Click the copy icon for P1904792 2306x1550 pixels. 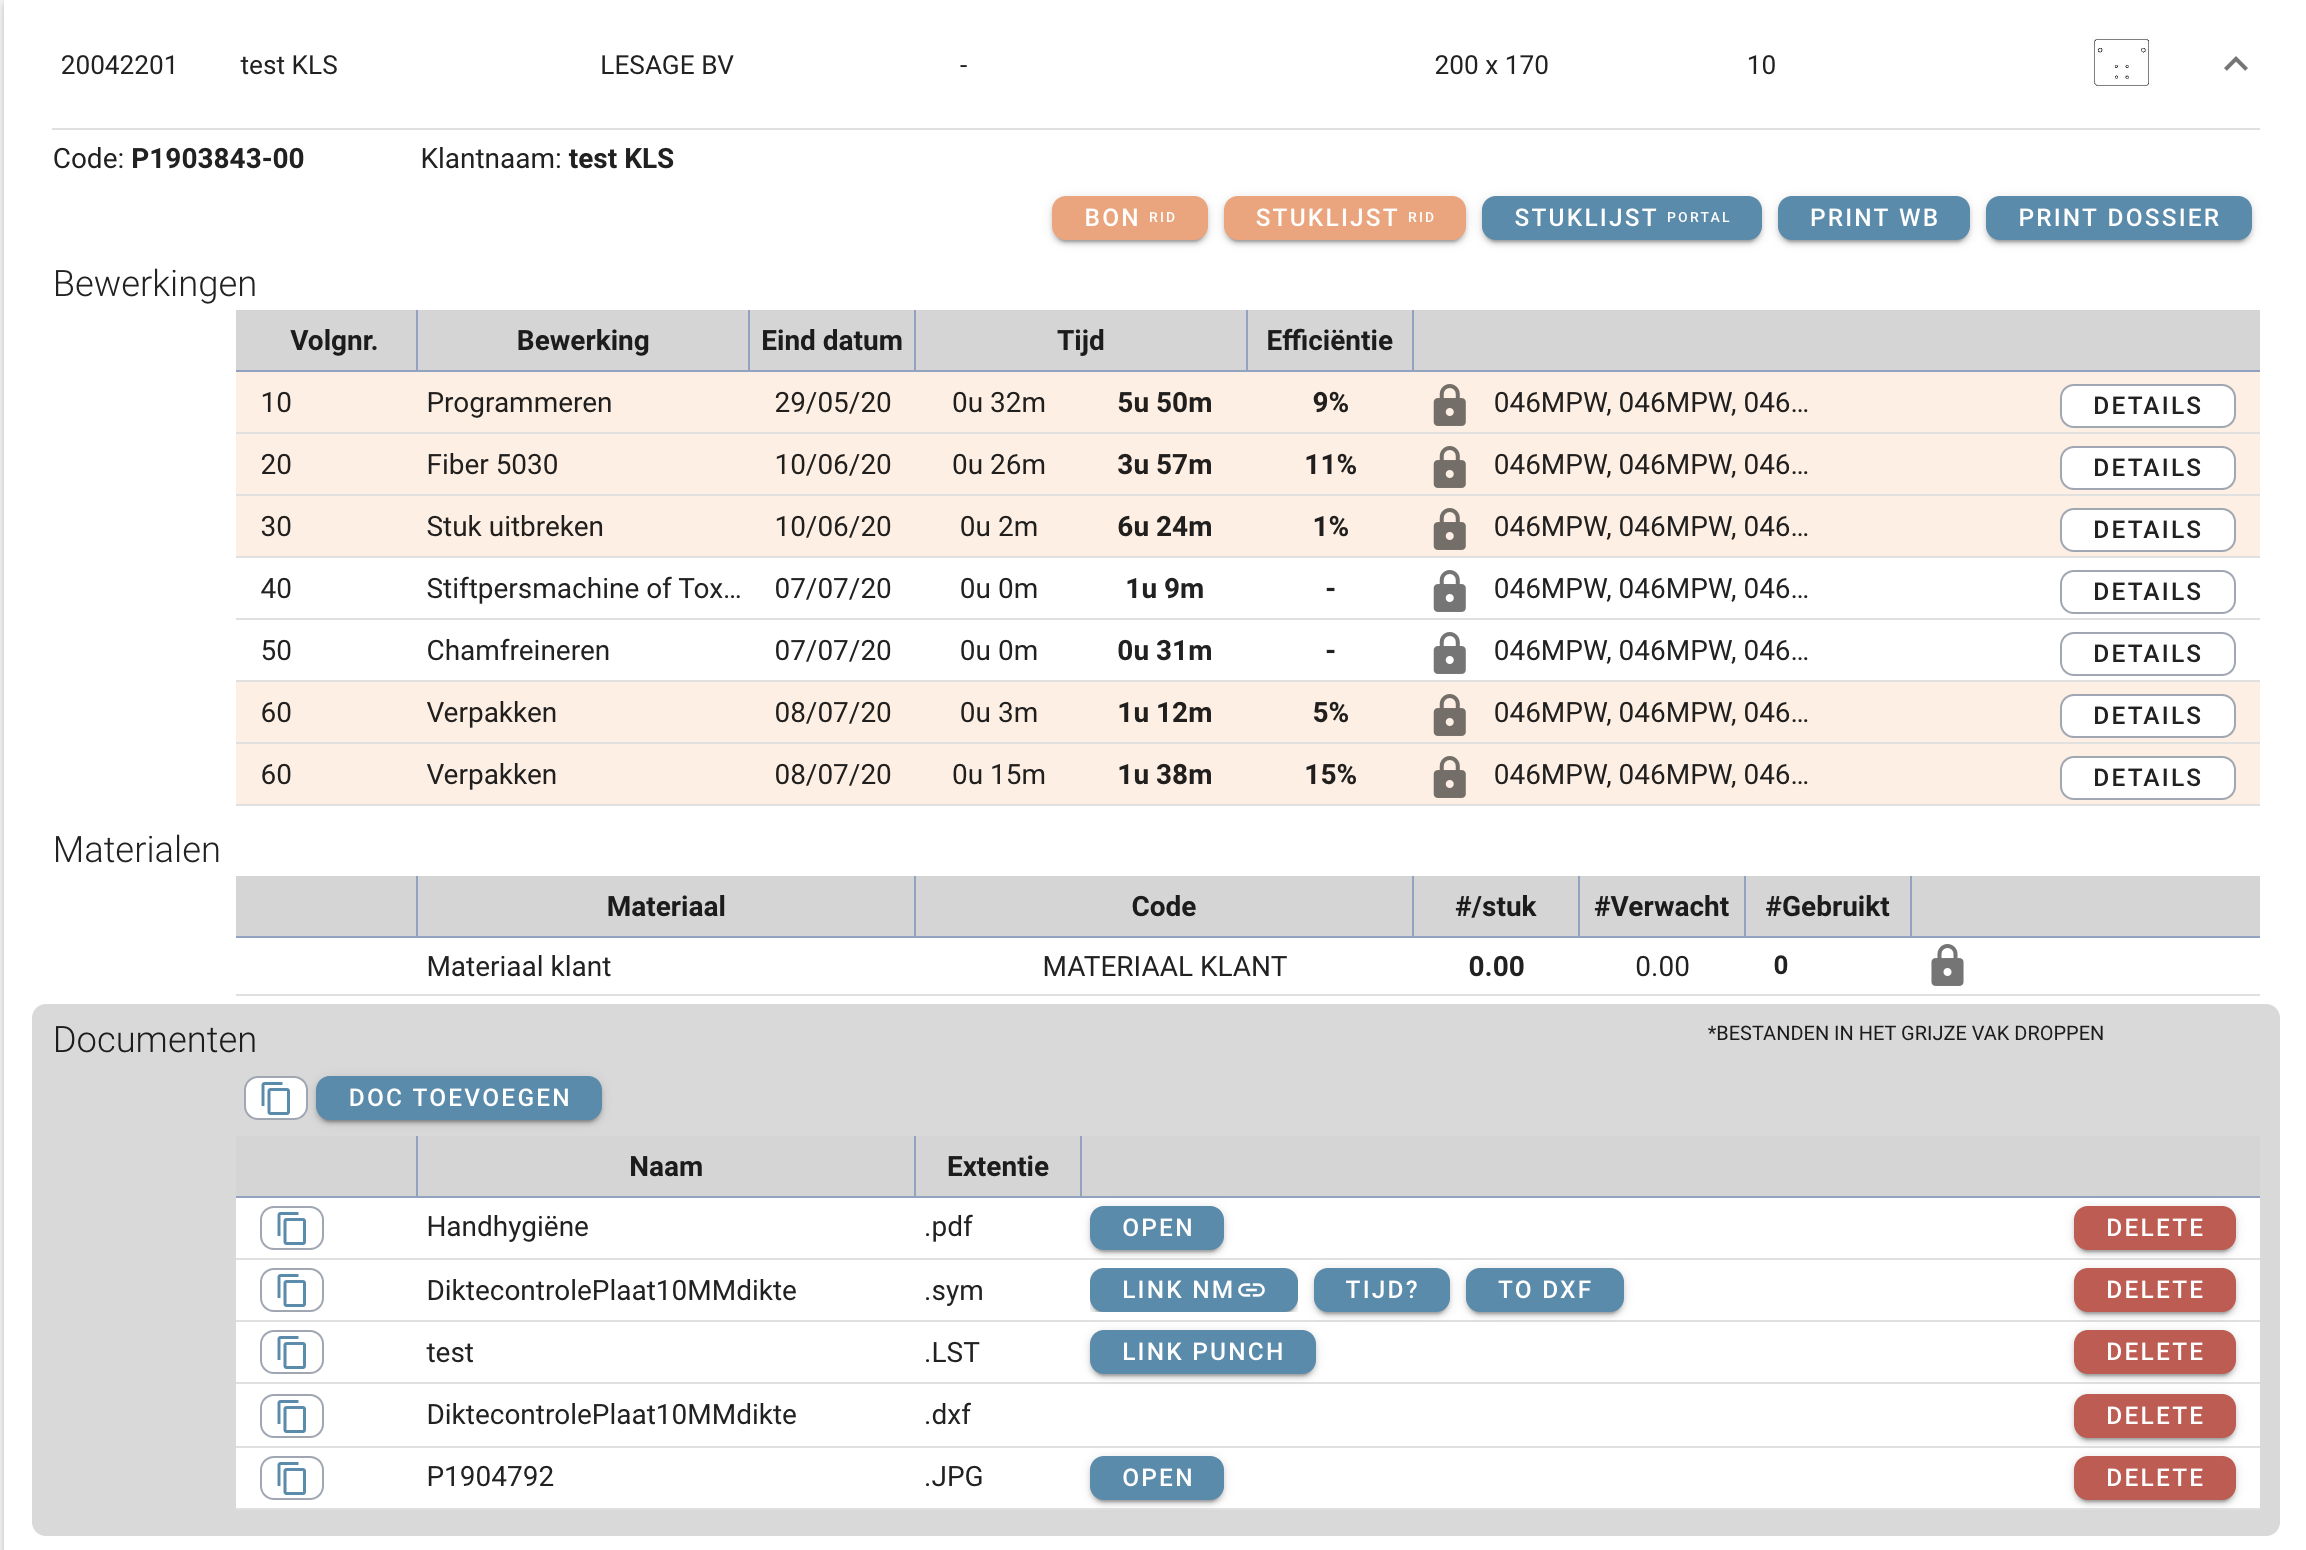click(x=292, y=1478)
